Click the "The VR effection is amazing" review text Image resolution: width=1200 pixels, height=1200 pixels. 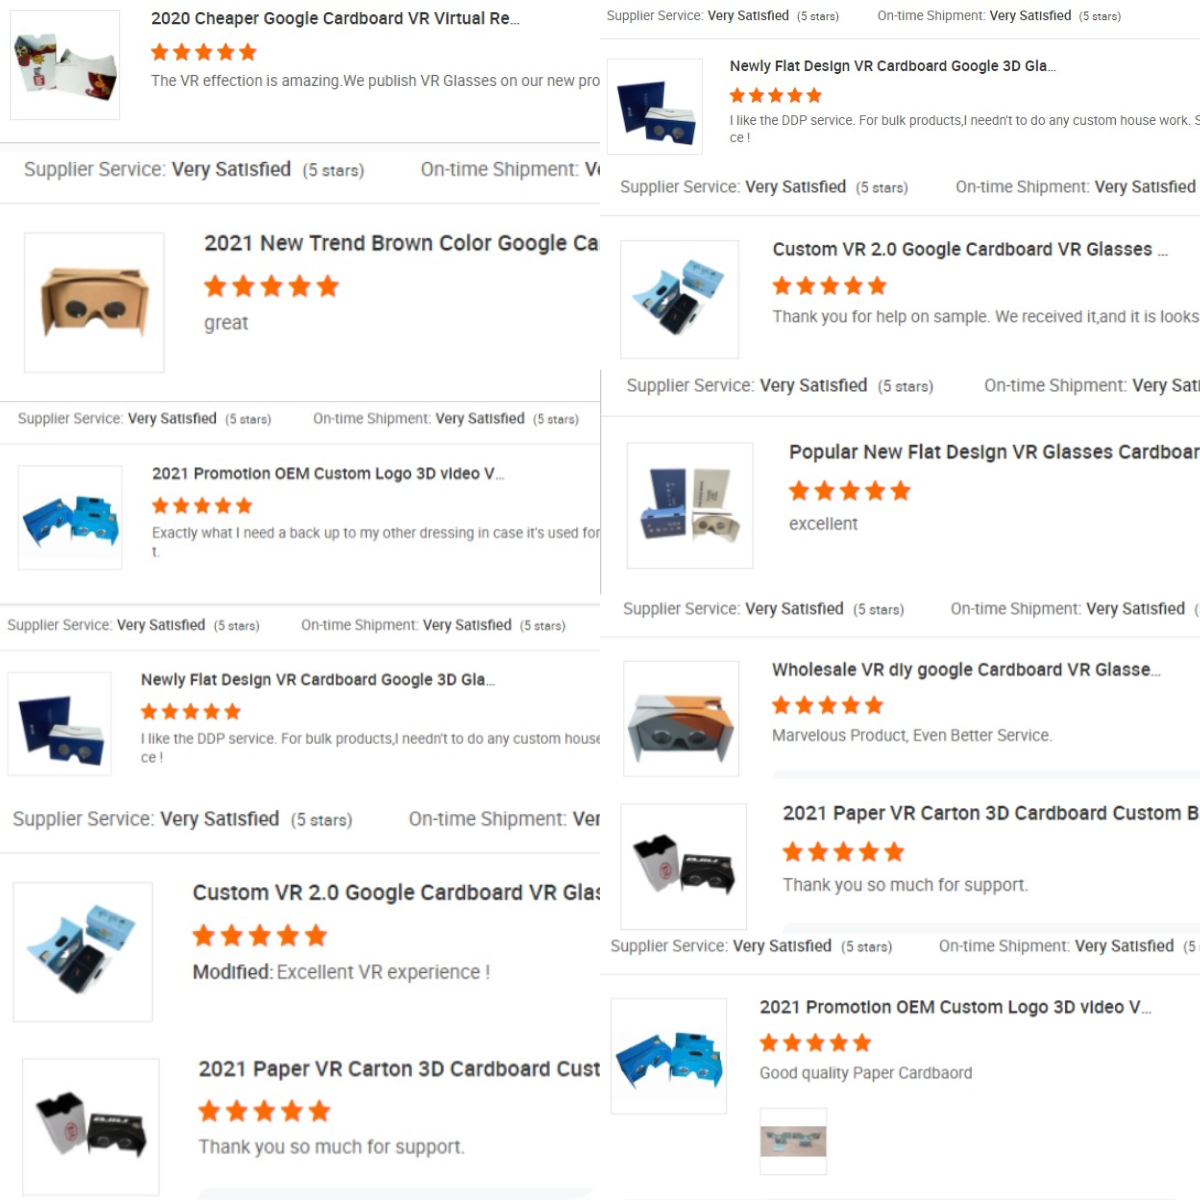click(376, 81)
